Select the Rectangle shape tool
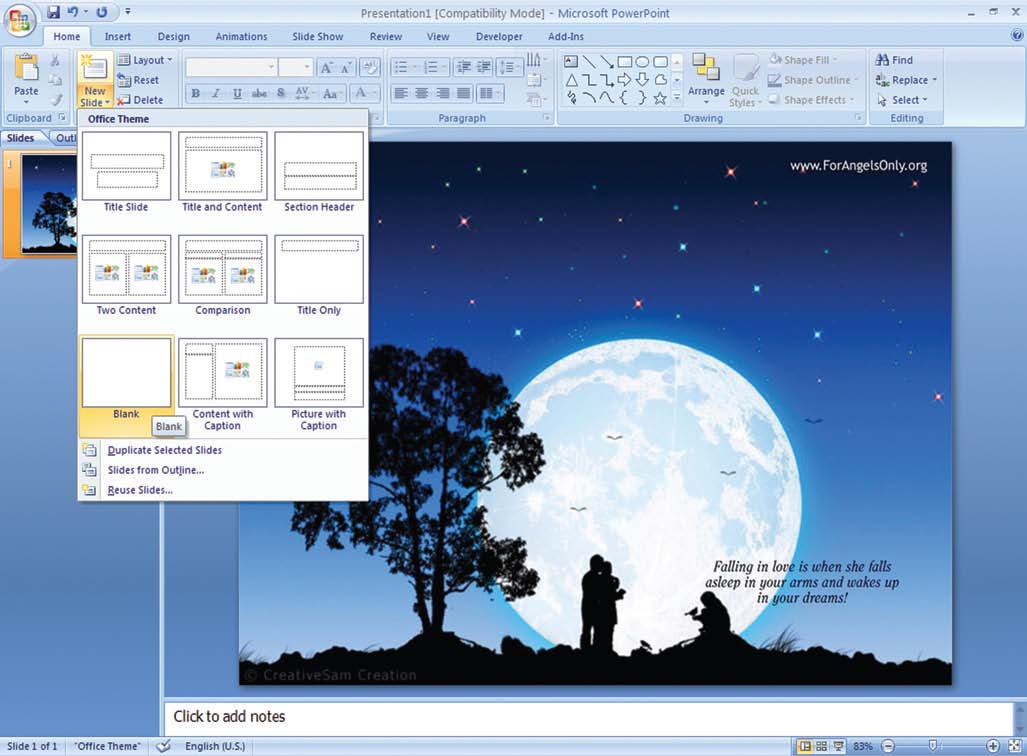The image size is (1027, 756). click(627, 61)
